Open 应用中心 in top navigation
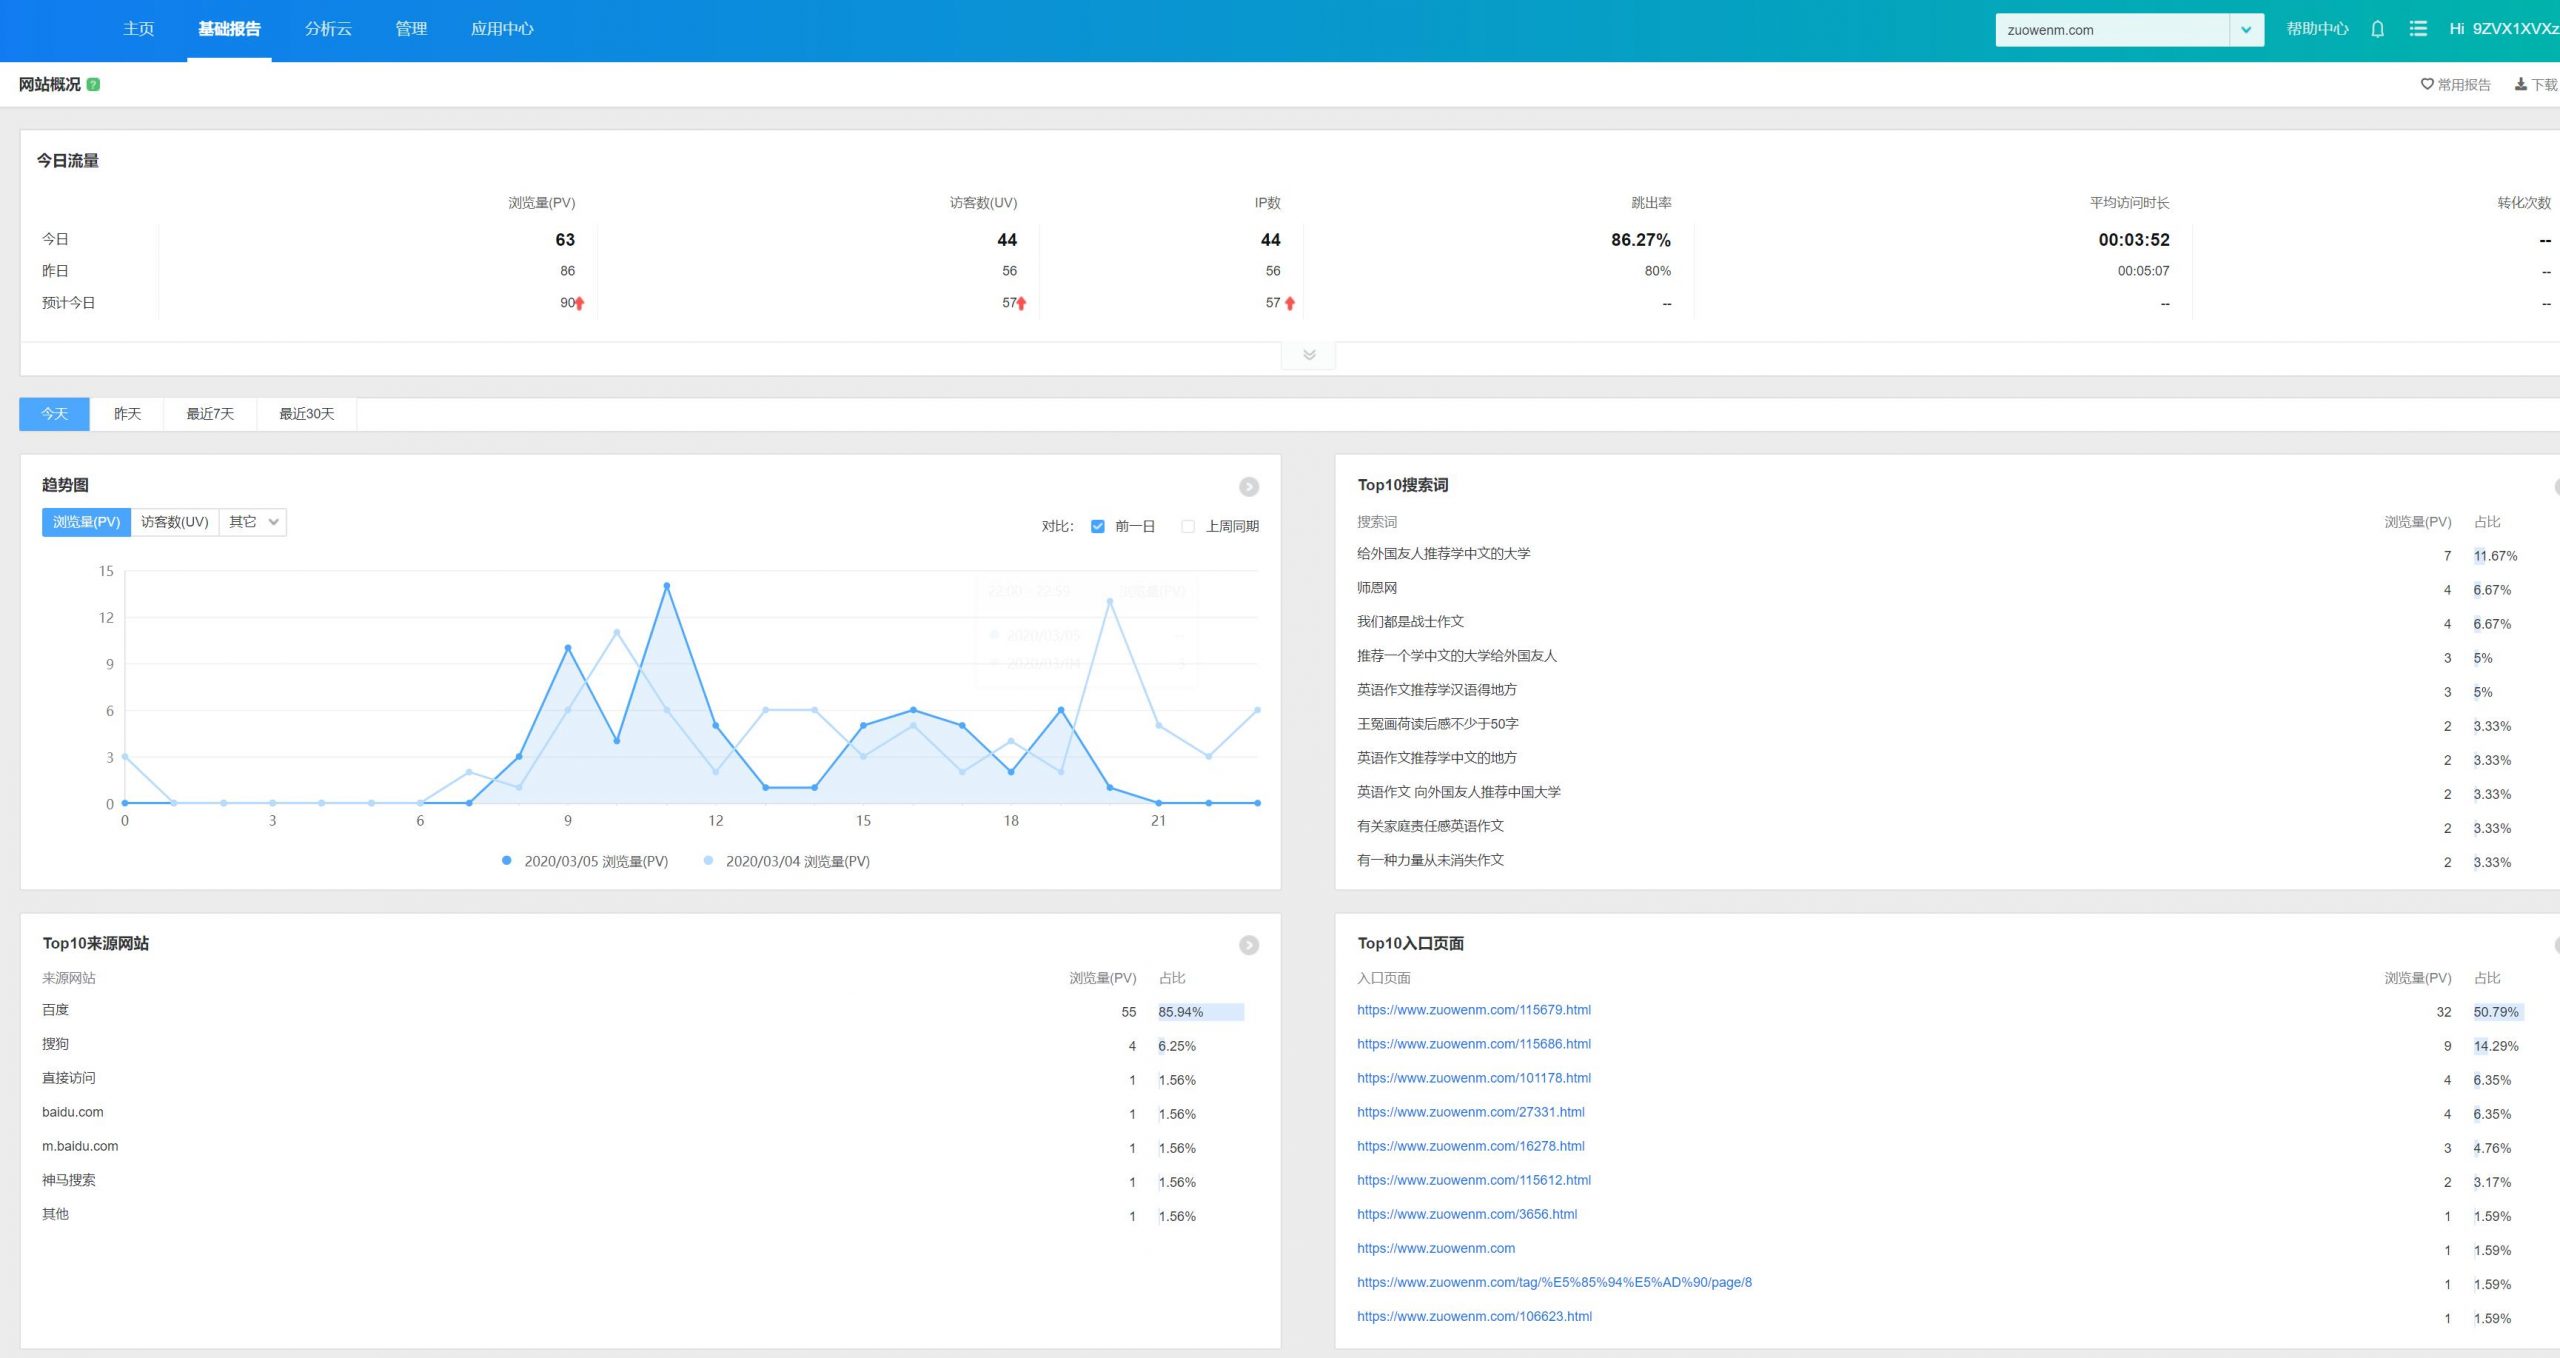 [502, 29]
